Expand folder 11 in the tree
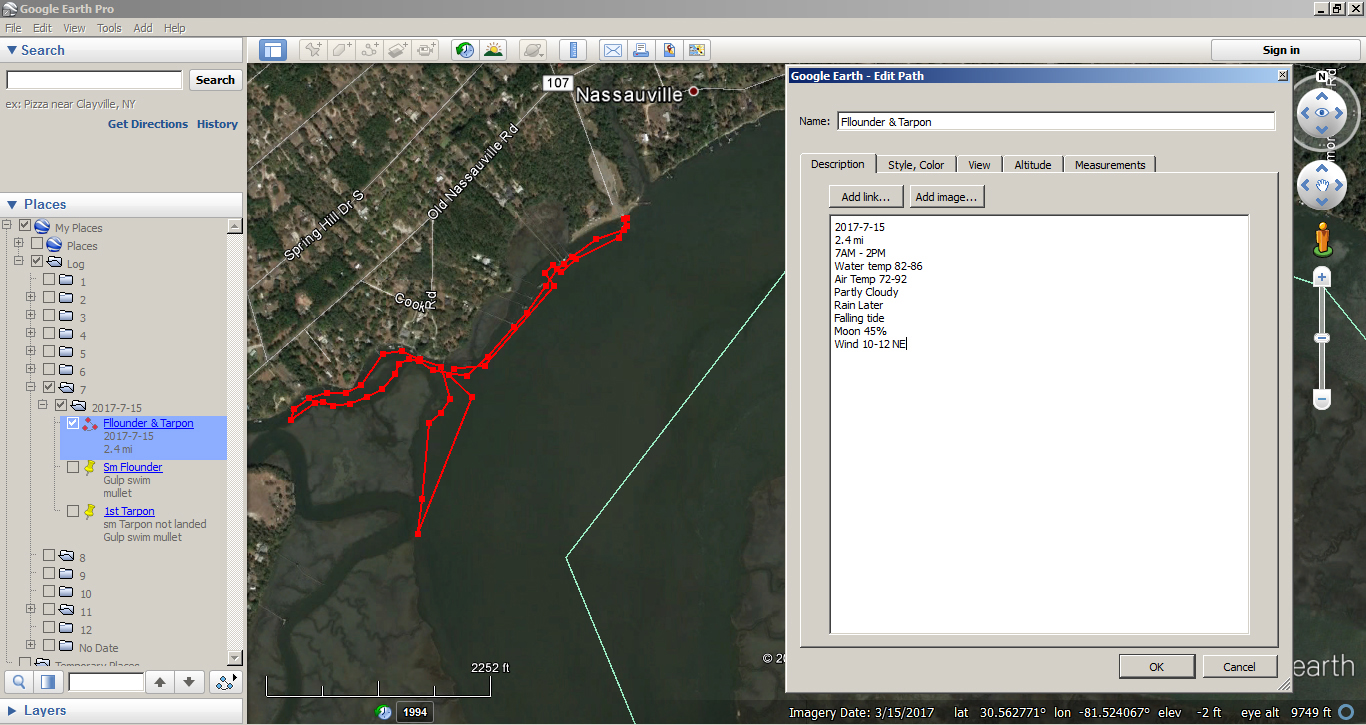The width and height of the screenshot is (1366, 725). coord(31,610)
